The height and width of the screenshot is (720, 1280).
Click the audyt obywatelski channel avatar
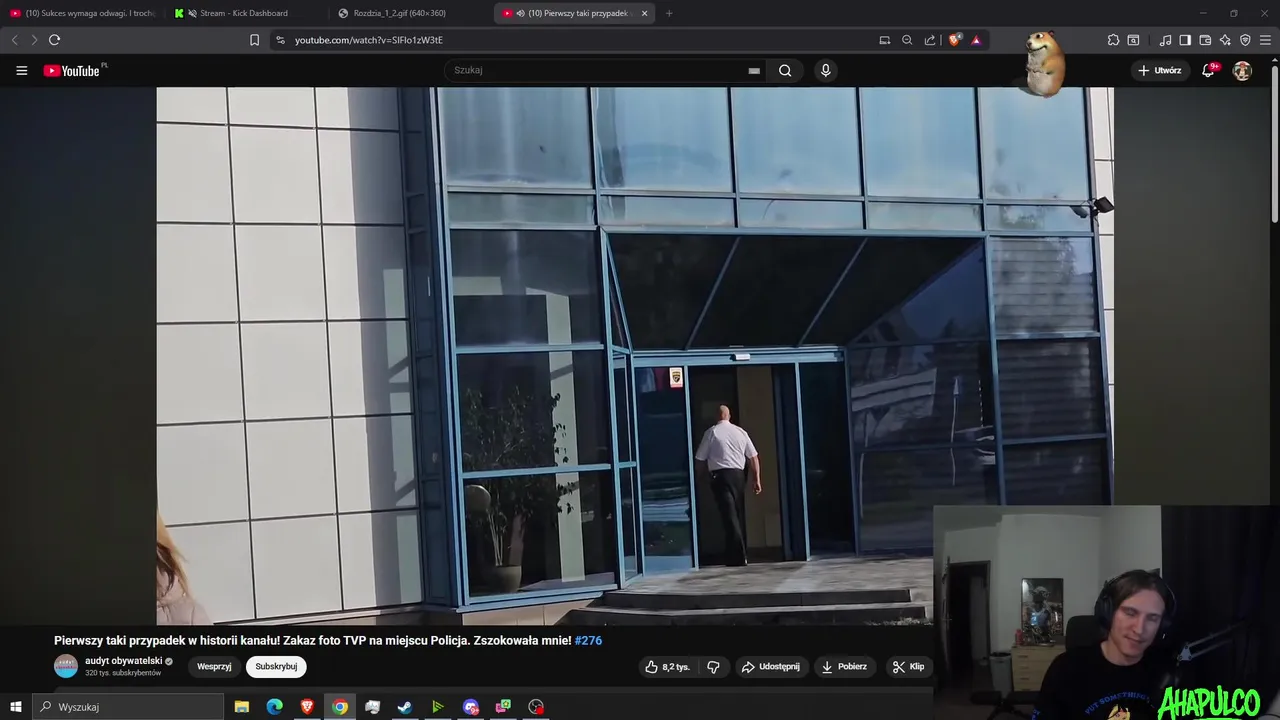[66, 667]
